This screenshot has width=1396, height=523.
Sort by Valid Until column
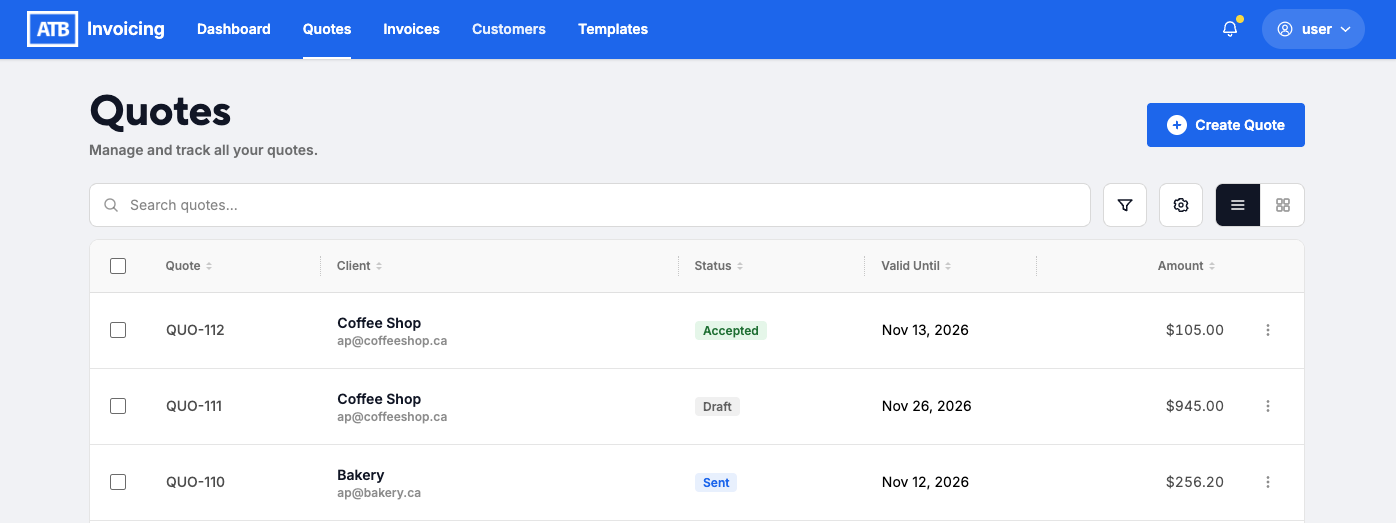tap(916, 266)
